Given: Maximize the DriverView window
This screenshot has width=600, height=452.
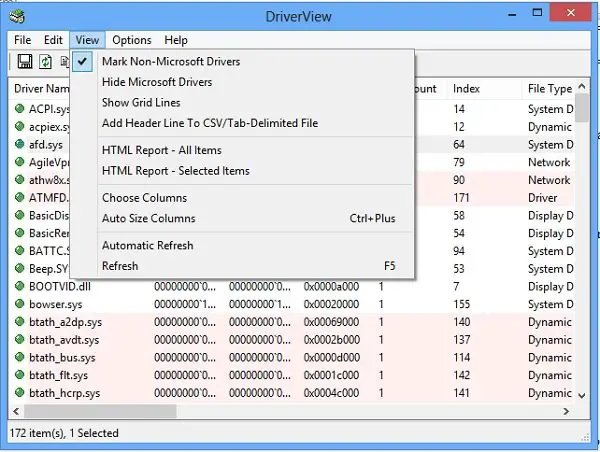Looking at the screenshot, I should (537, 13).
